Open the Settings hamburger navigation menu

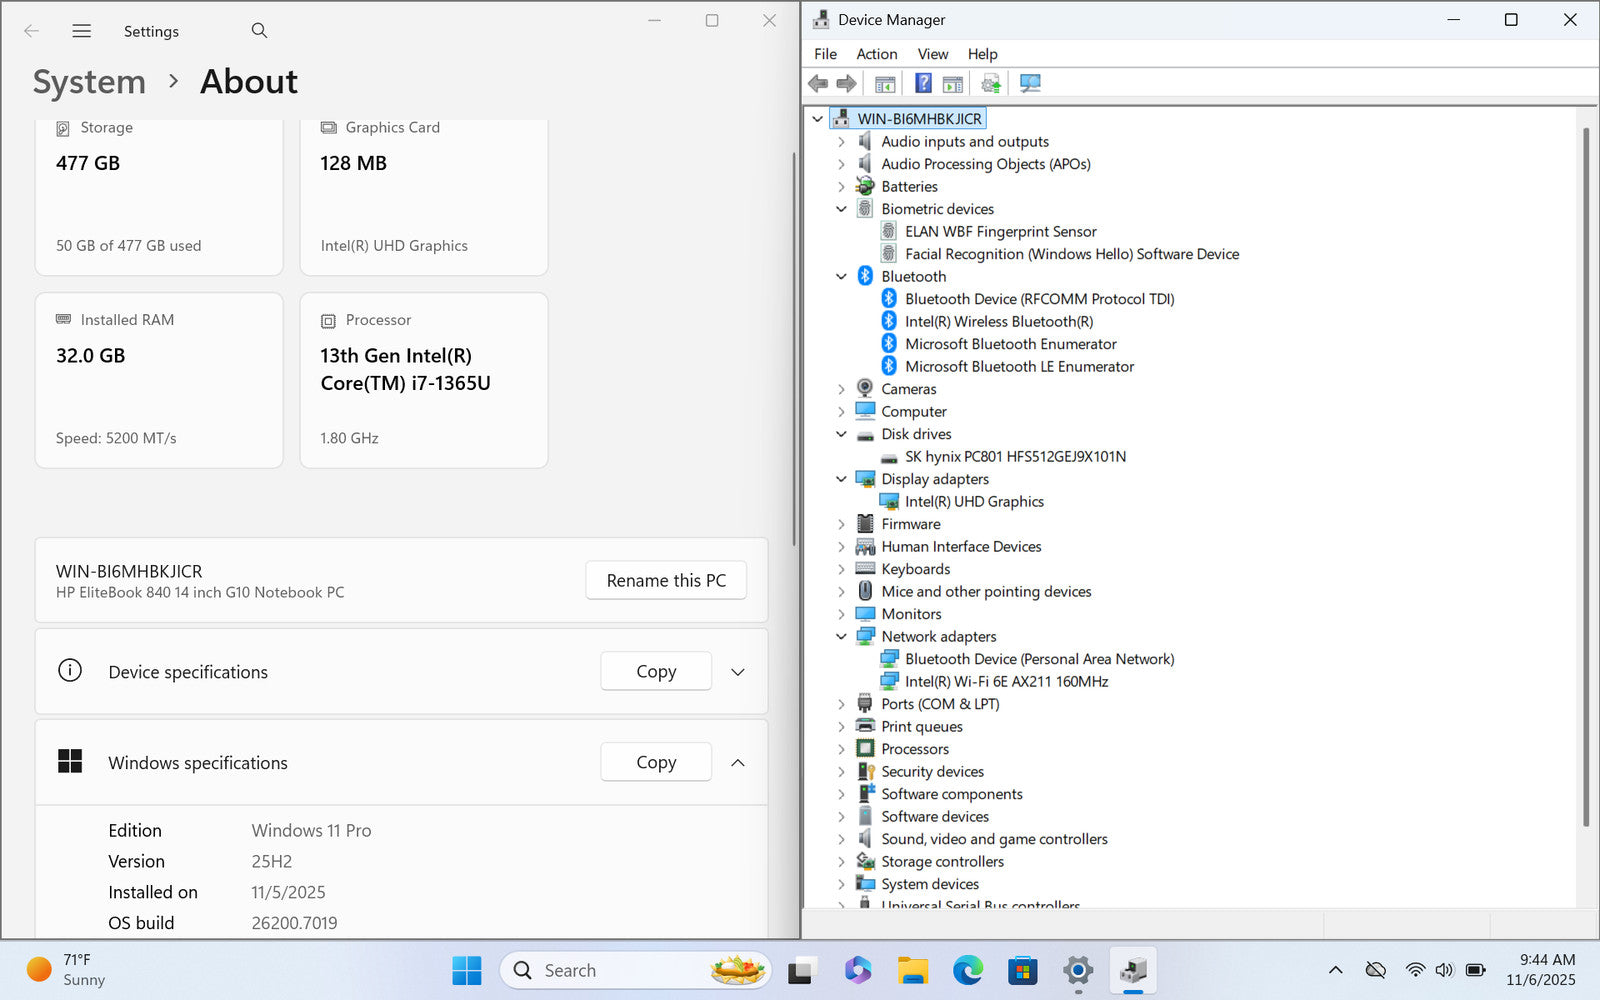82,31
